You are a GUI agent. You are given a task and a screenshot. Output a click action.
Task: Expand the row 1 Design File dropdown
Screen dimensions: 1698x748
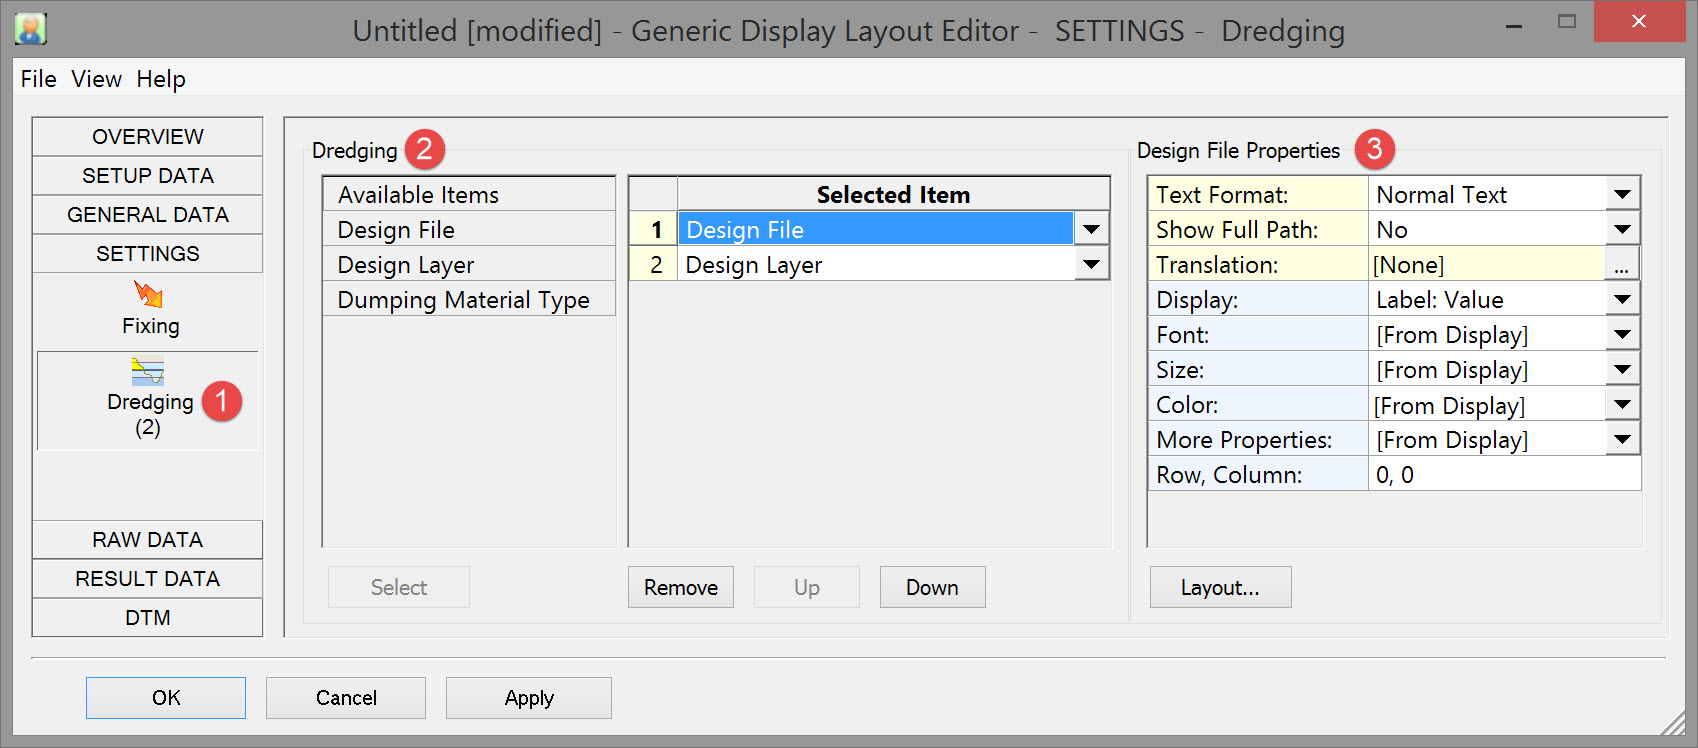[1091, 230]
